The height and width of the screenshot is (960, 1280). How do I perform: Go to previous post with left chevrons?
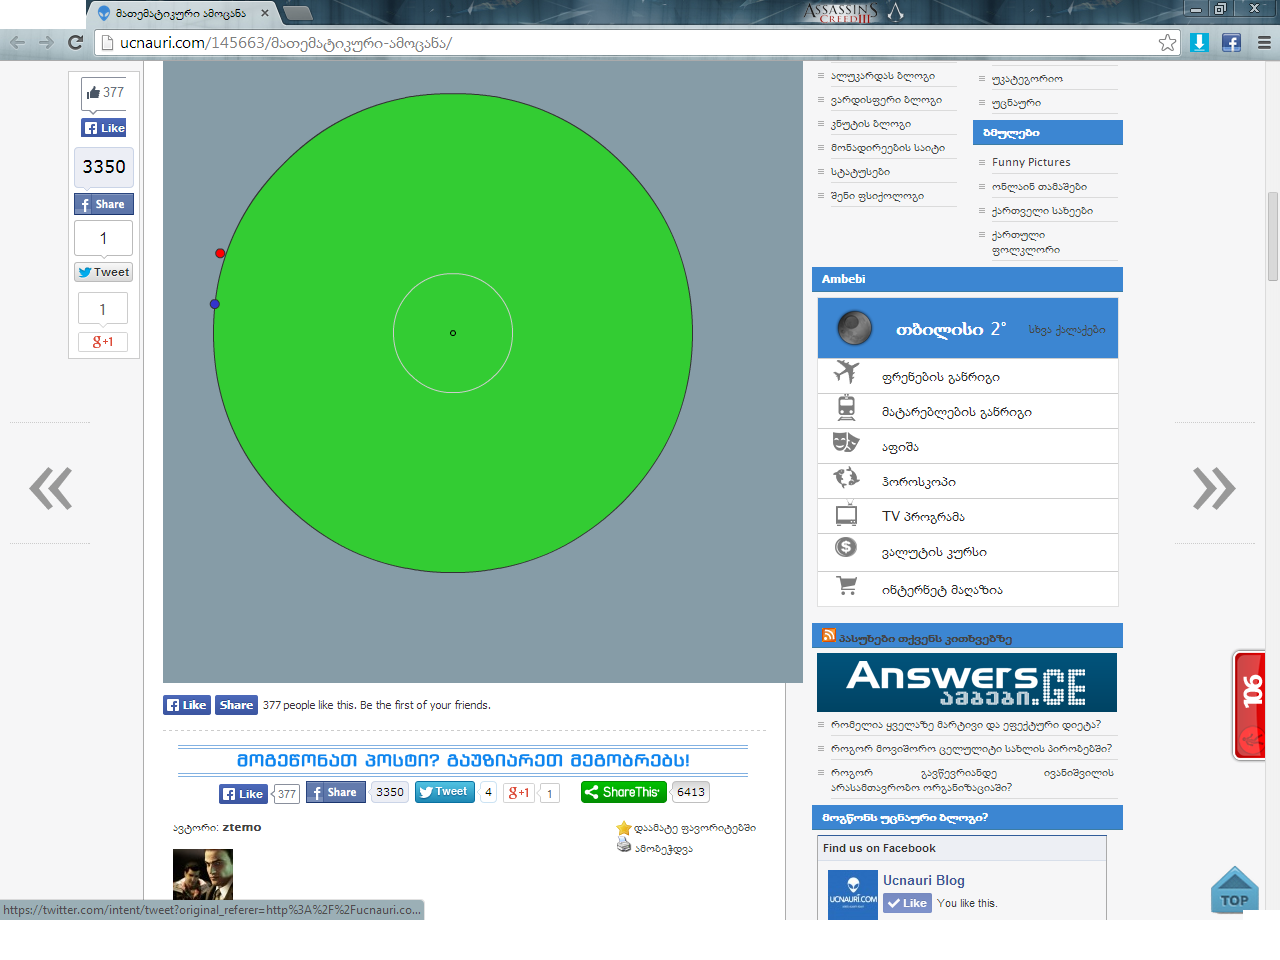[51, 488]
